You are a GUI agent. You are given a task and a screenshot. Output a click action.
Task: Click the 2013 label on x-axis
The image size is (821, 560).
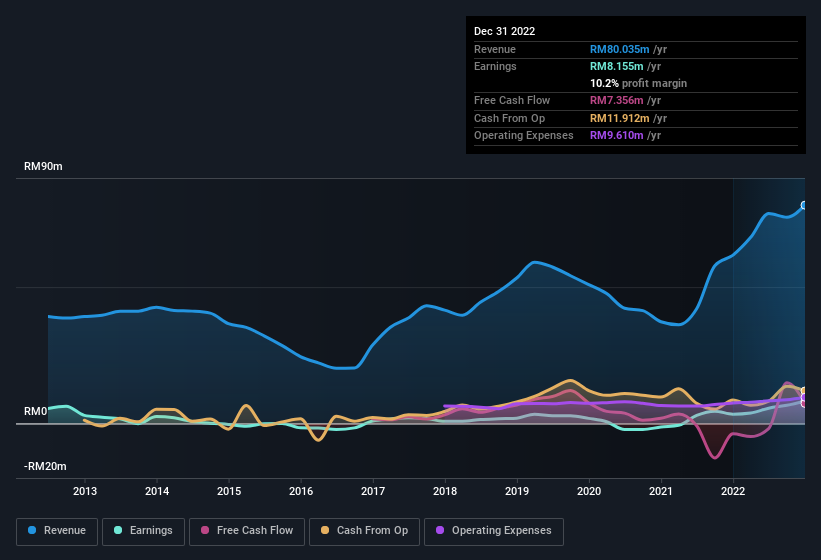coord(85,491)
